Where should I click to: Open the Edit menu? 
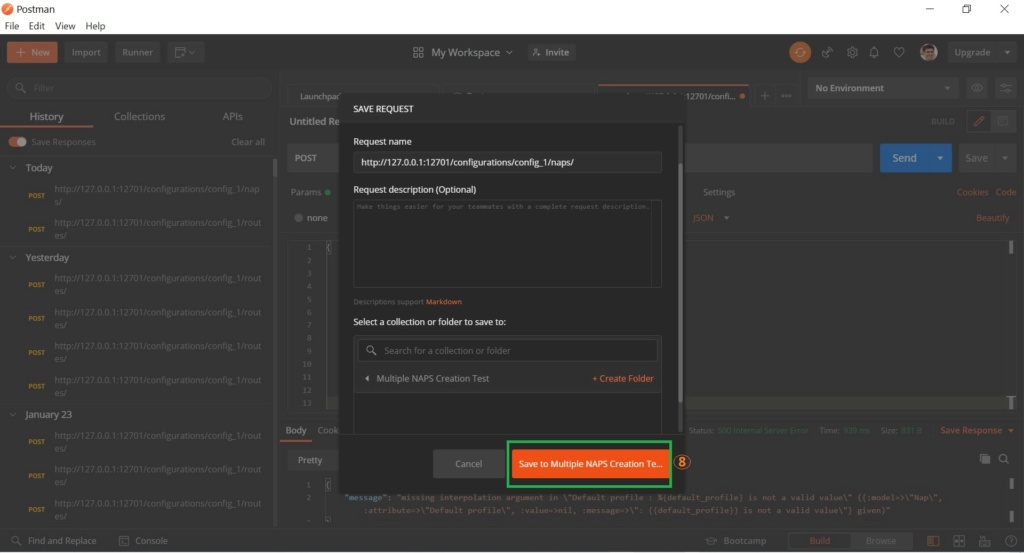[37, 26]
